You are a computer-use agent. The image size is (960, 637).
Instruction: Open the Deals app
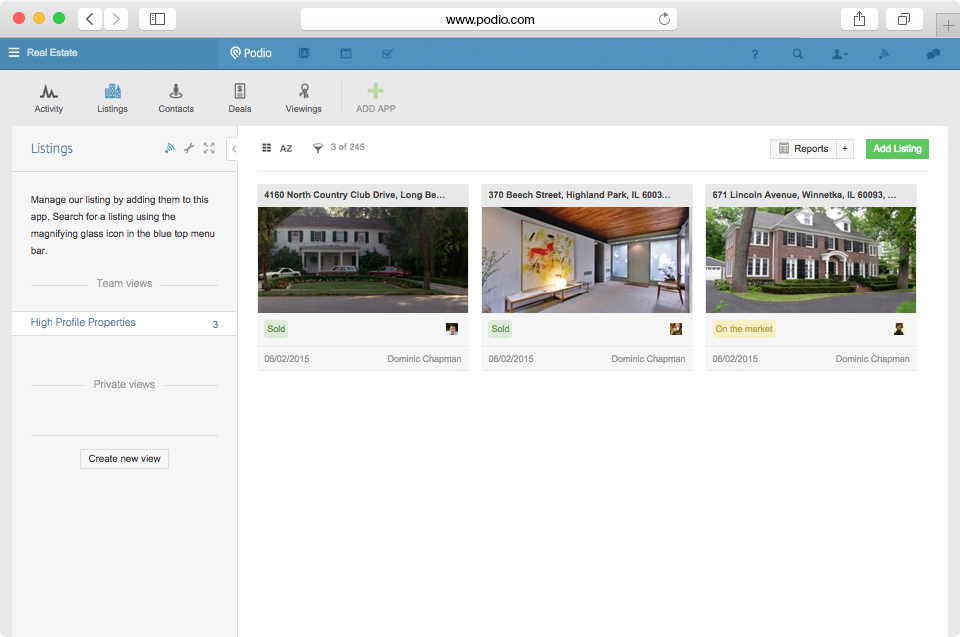coord(240,97)
